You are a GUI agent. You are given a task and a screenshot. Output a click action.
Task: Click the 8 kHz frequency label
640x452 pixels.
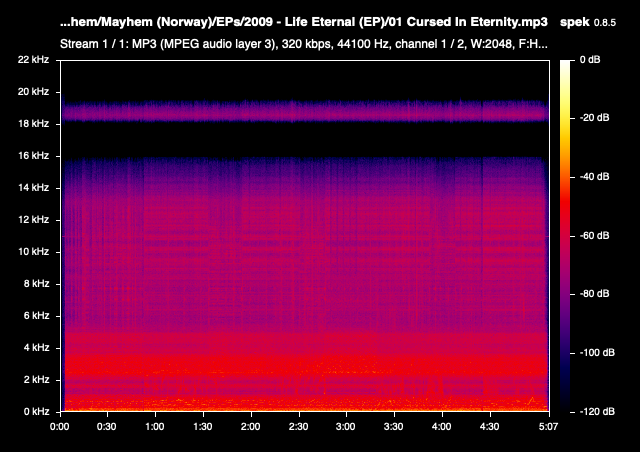[x=36, y=283]
